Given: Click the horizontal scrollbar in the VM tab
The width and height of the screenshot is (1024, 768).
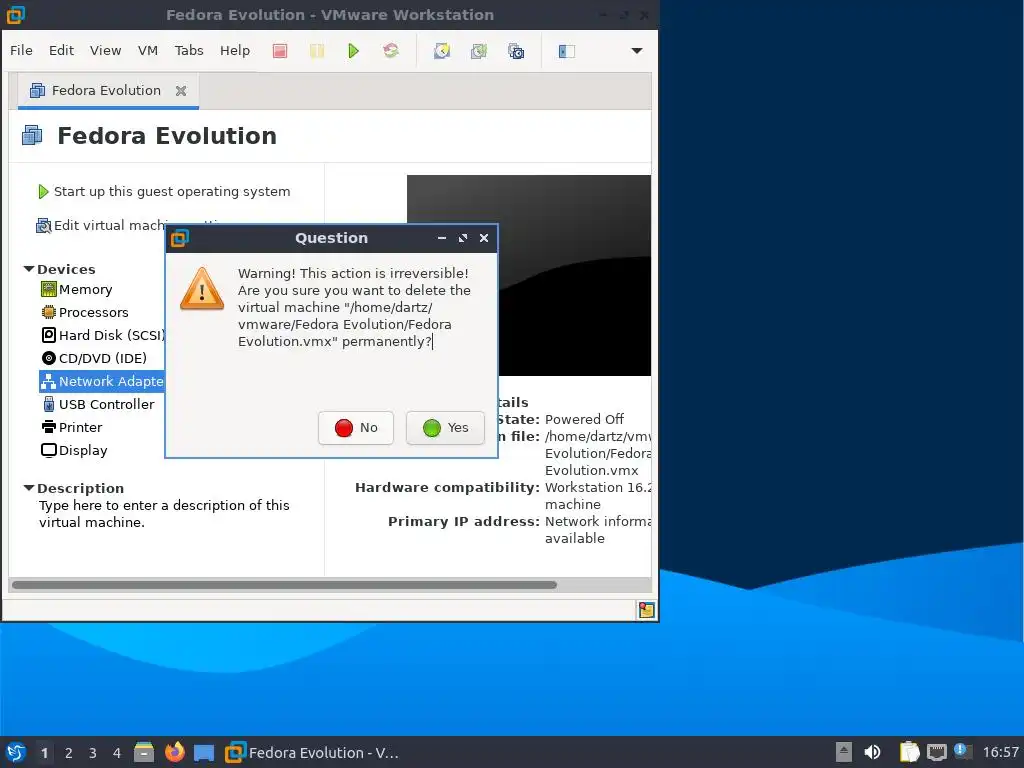Looking at the screenshot, I should (x=284, y=585).
